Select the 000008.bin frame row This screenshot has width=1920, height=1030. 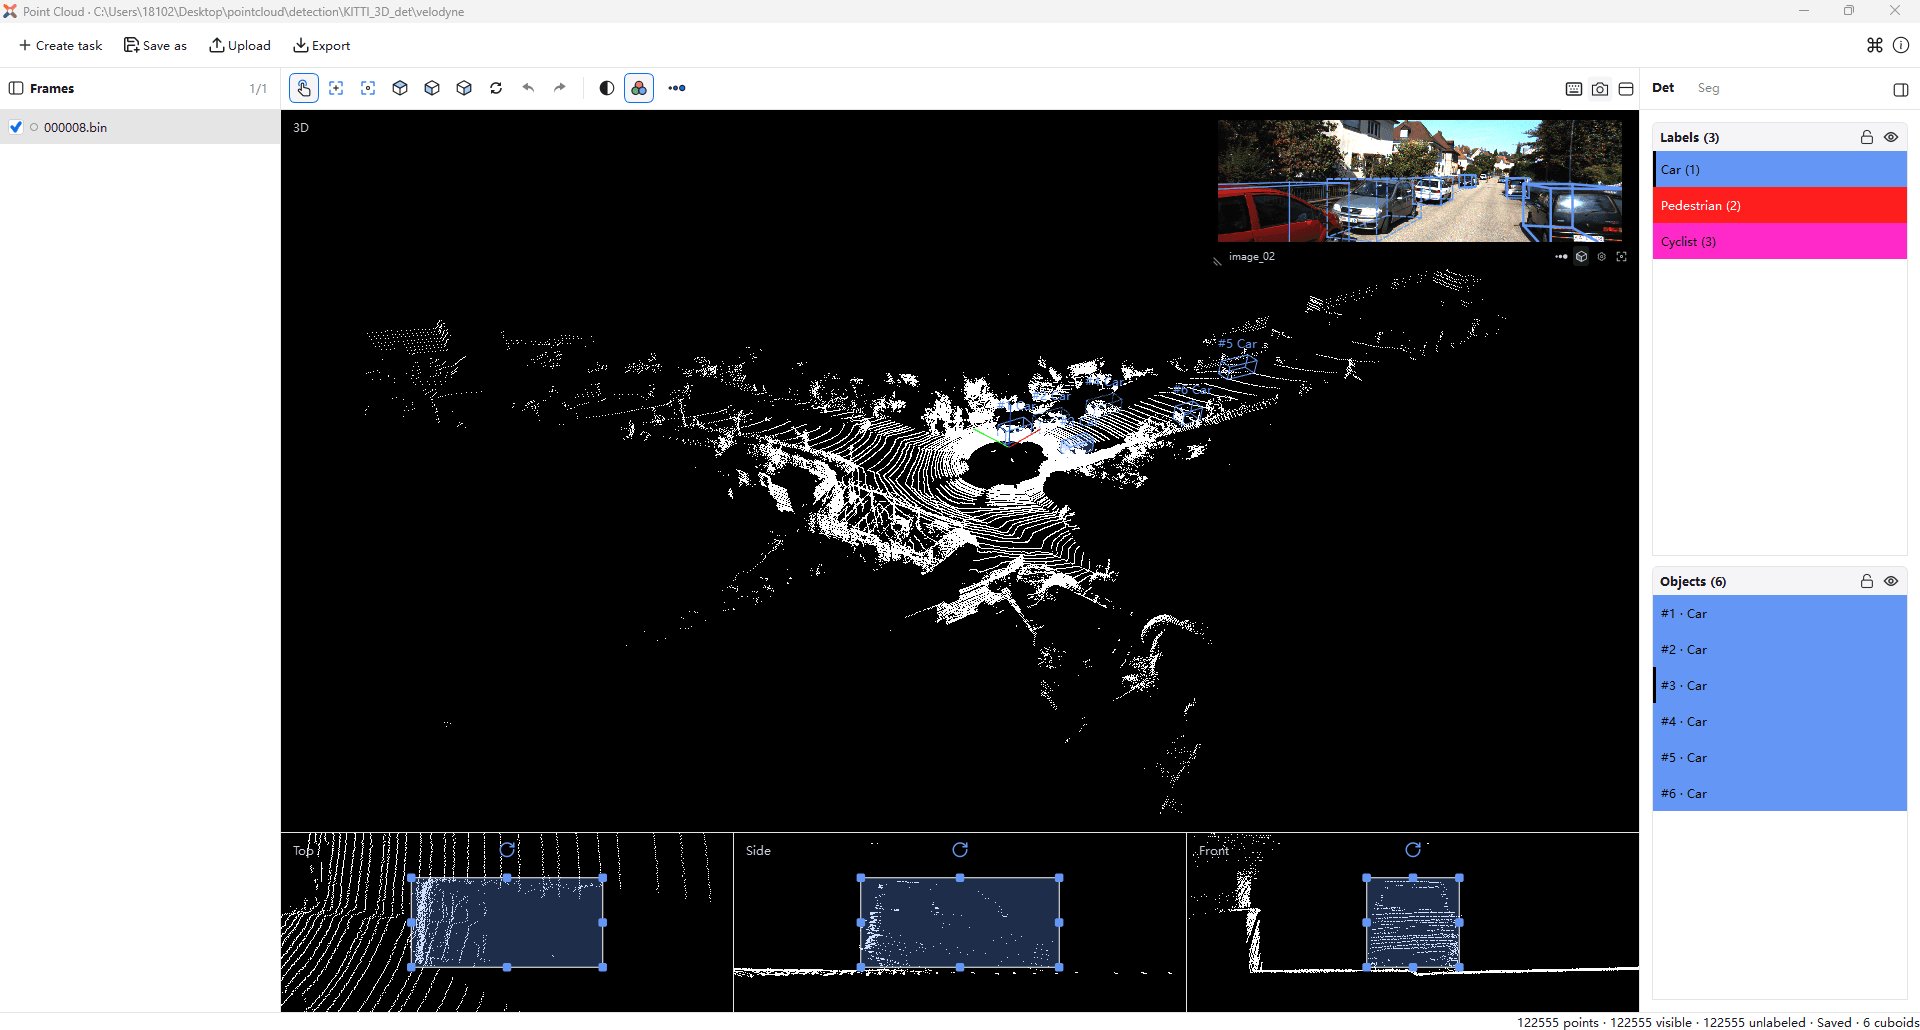coord(140,127)
